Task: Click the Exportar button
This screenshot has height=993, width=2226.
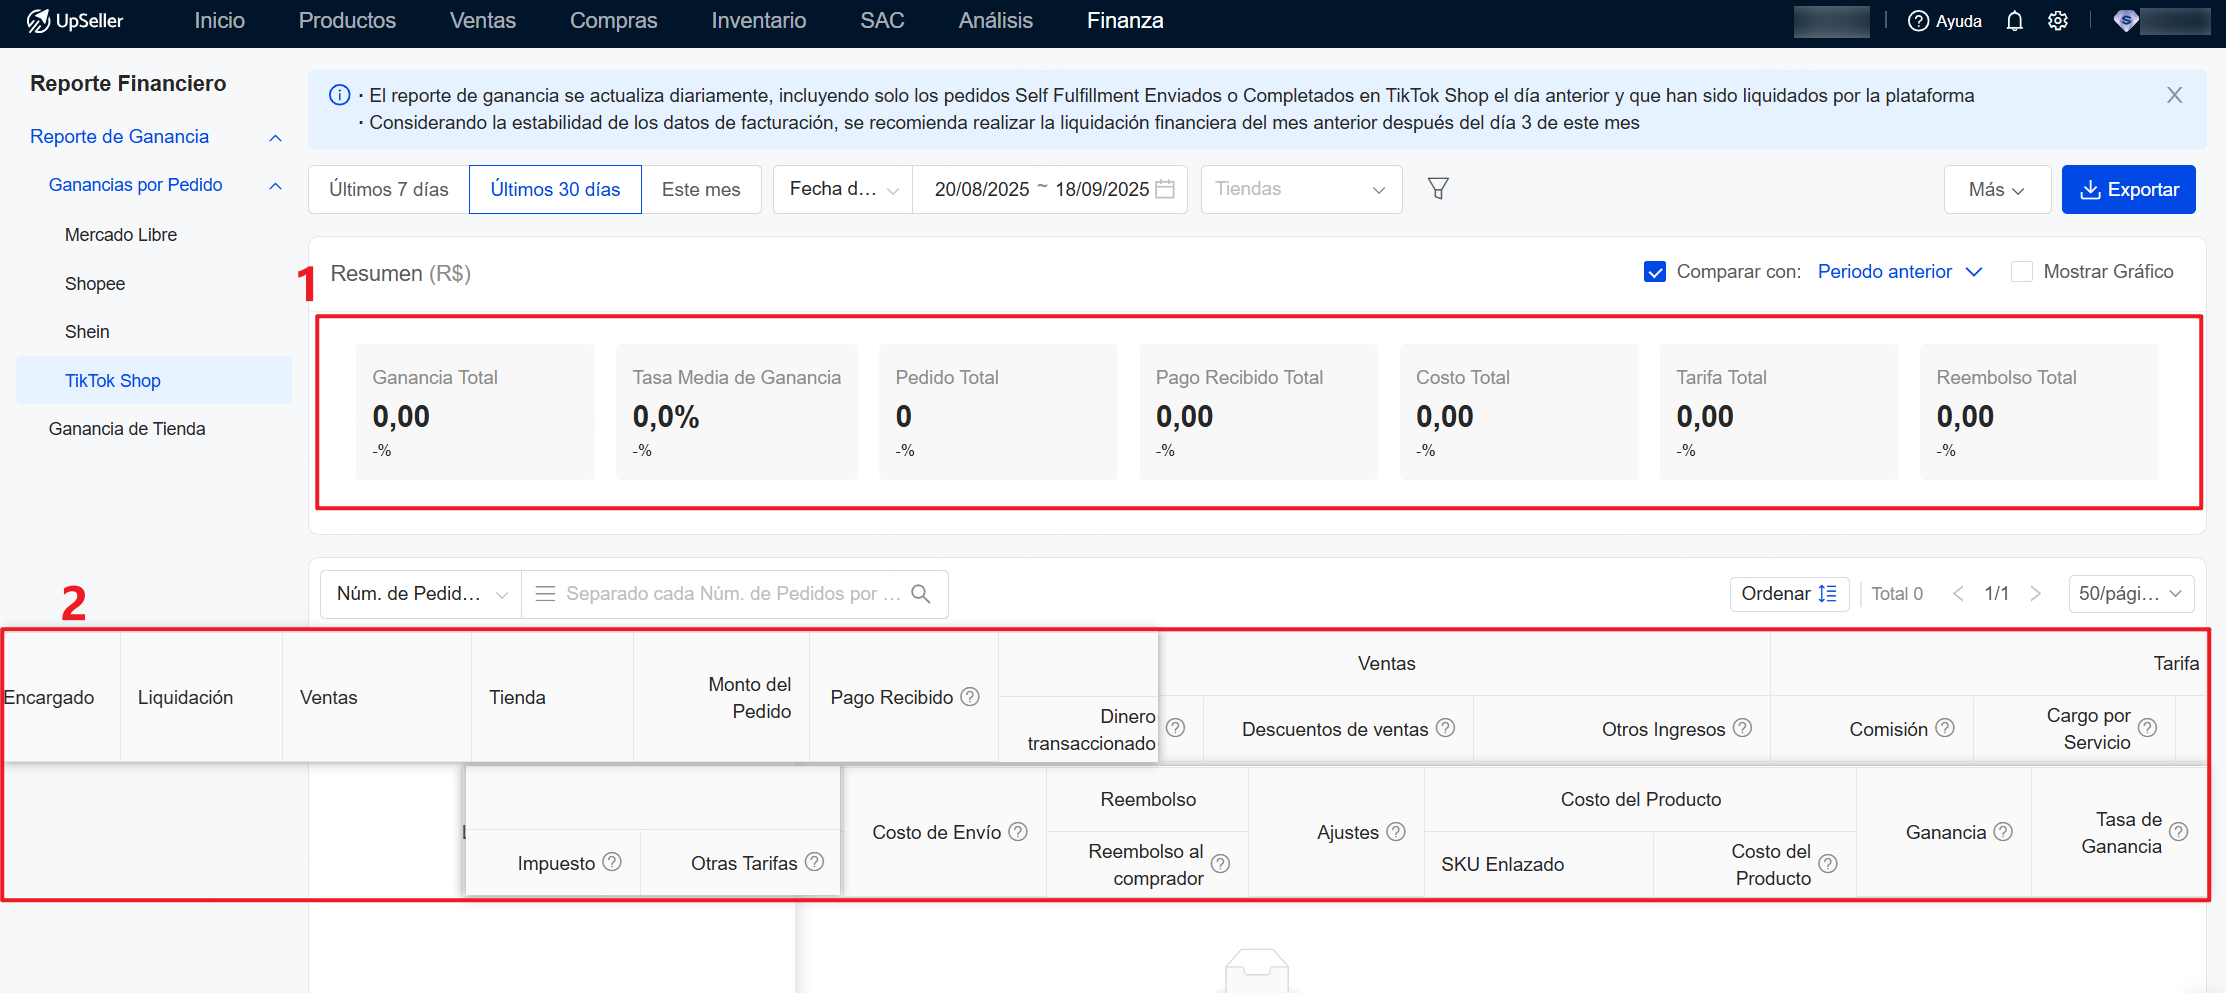Action: 2128,189
